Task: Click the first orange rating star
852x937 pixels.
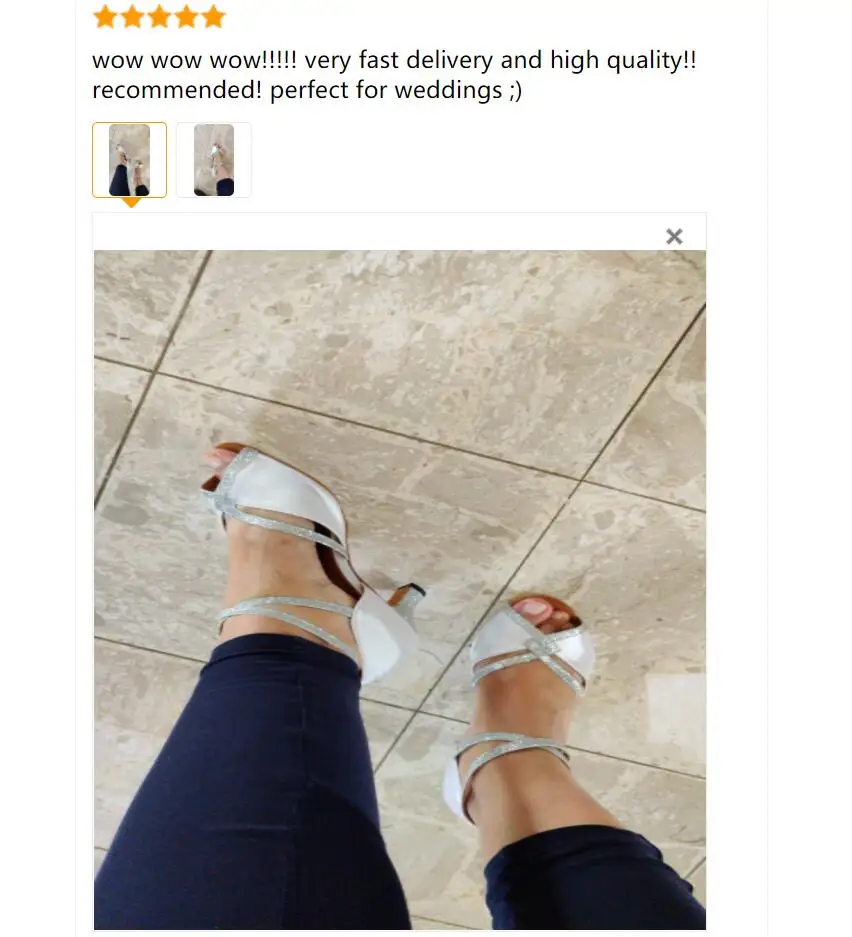Action: tap(105, 17)
